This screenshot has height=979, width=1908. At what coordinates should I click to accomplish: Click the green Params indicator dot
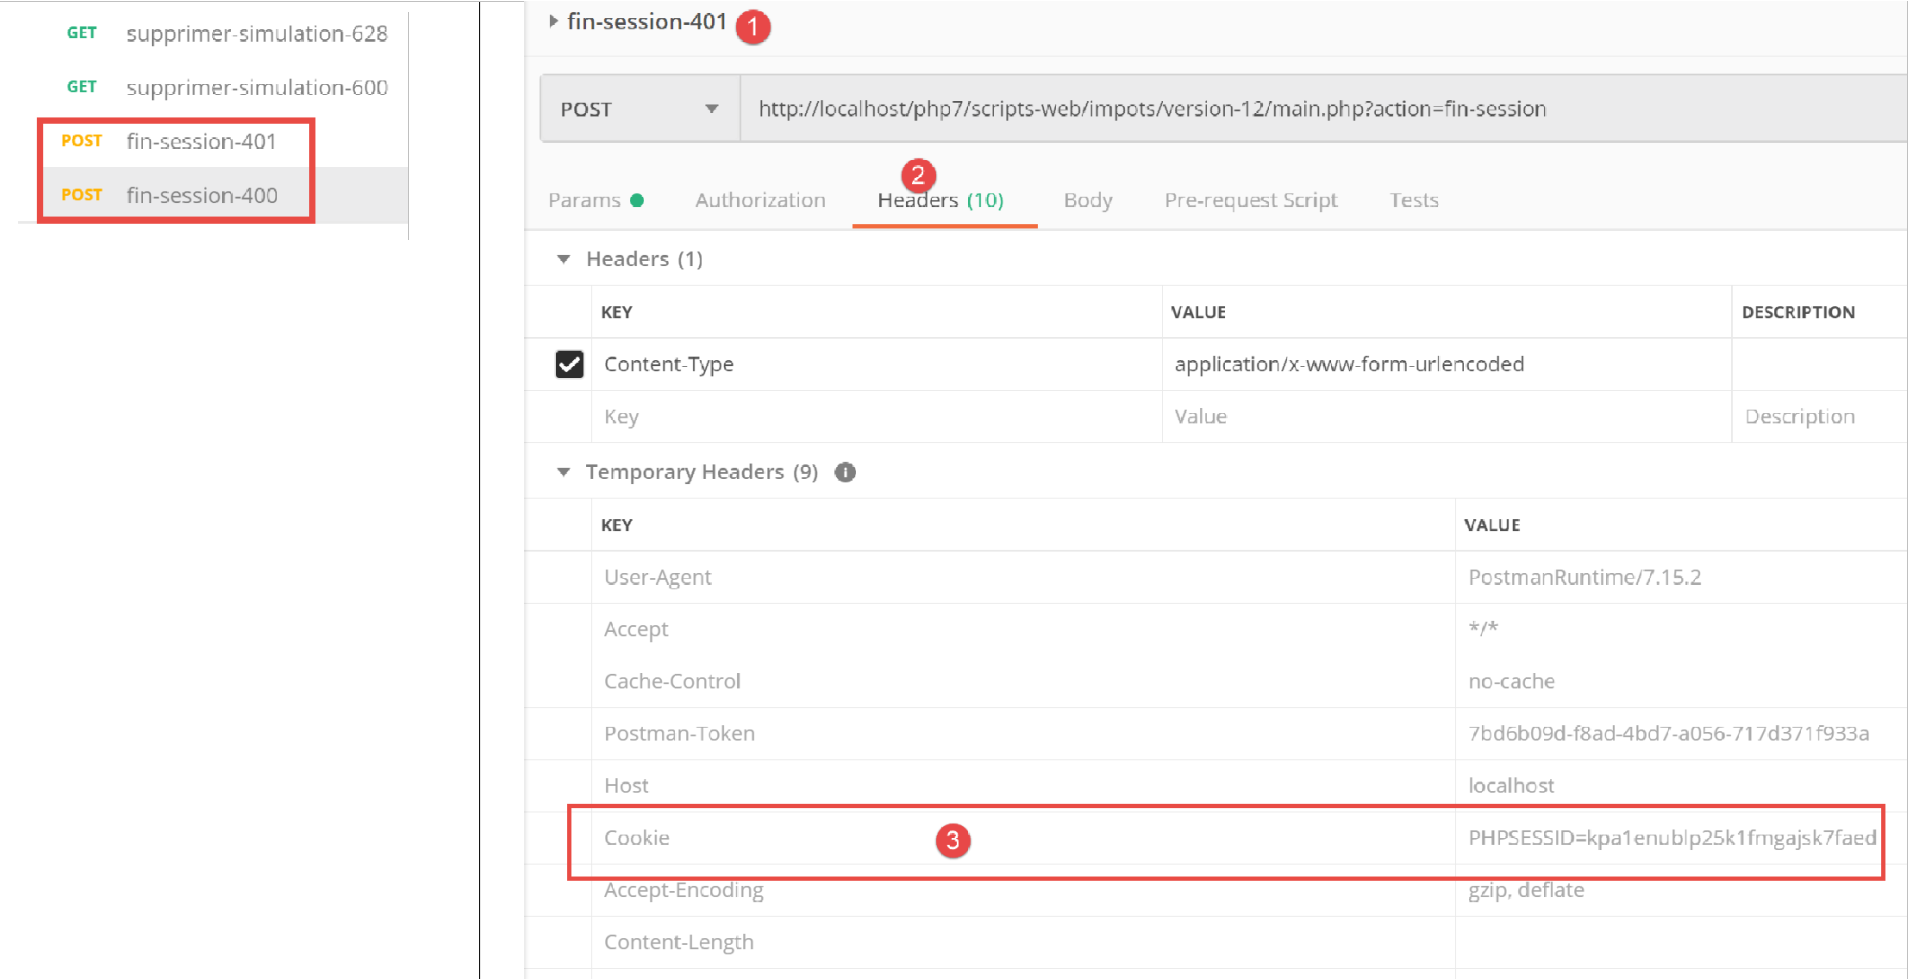(637, 201)
